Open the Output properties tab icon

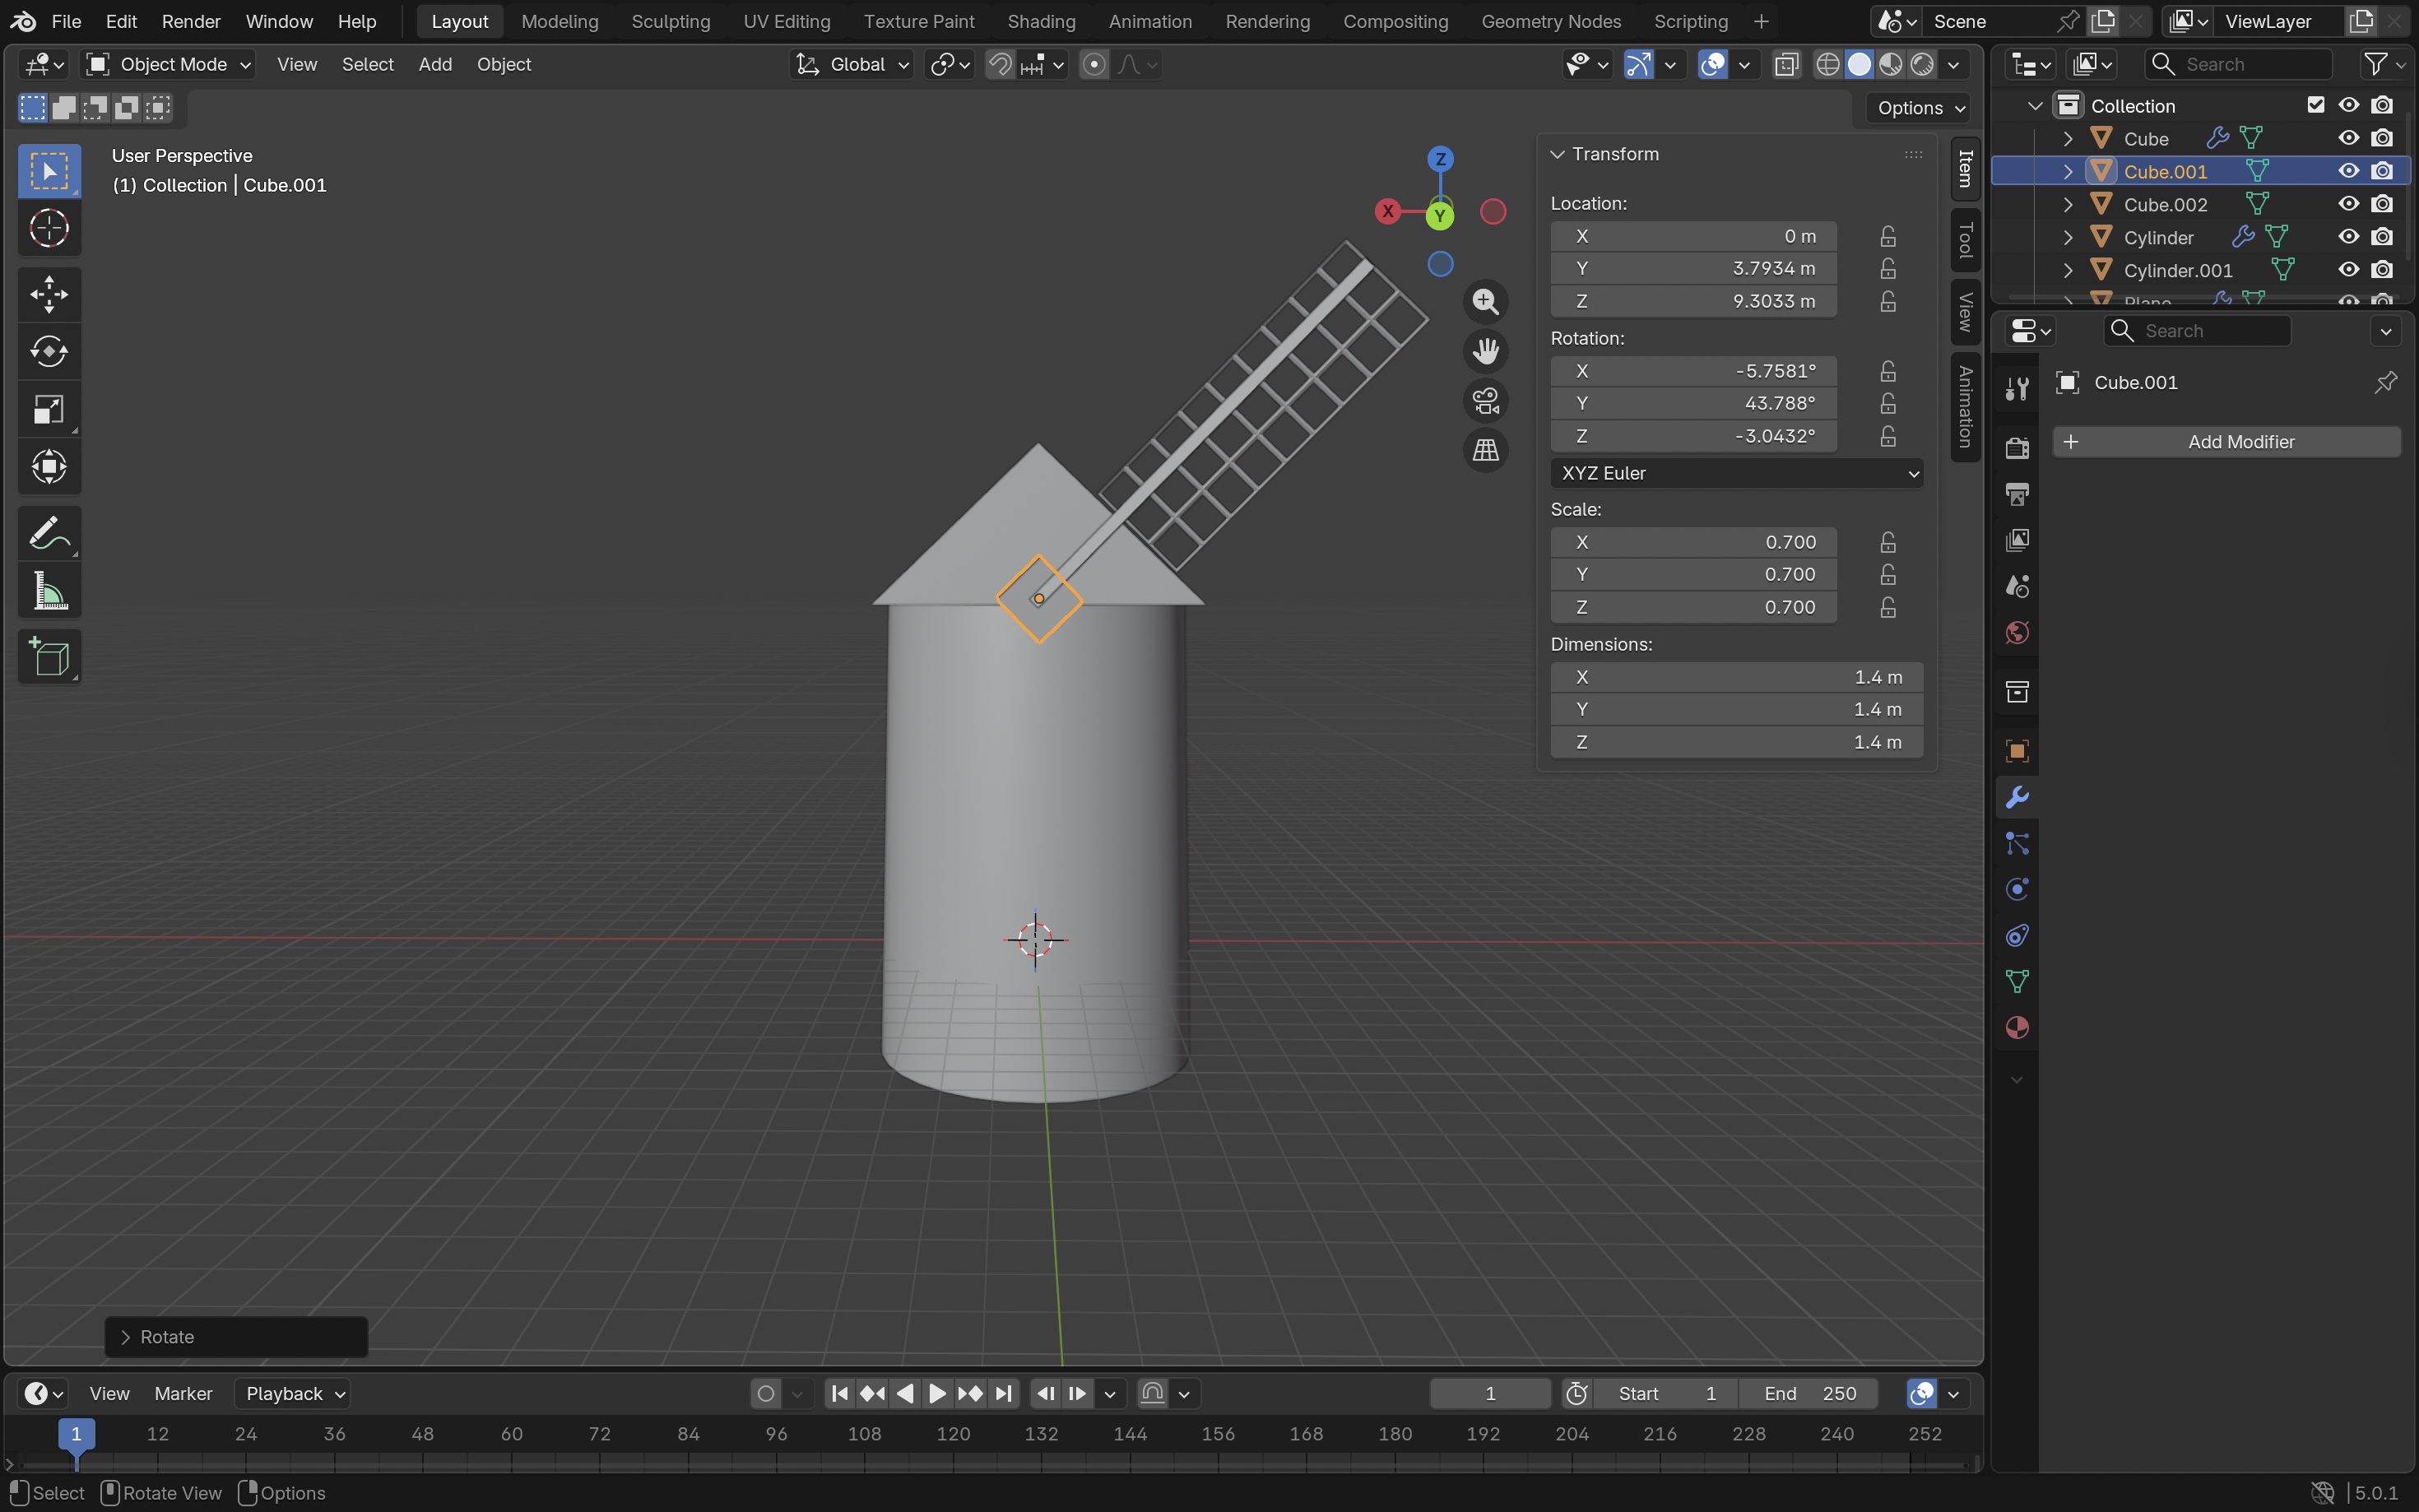2017,494
